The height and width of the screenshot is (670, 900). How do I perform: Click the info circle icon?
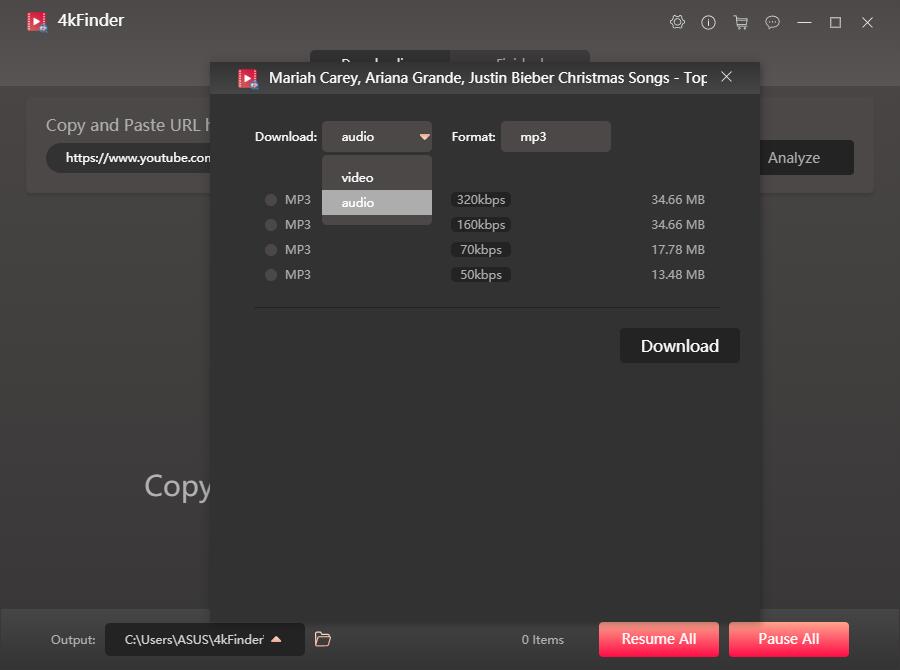pyautogui.click(x=708, y=22)
